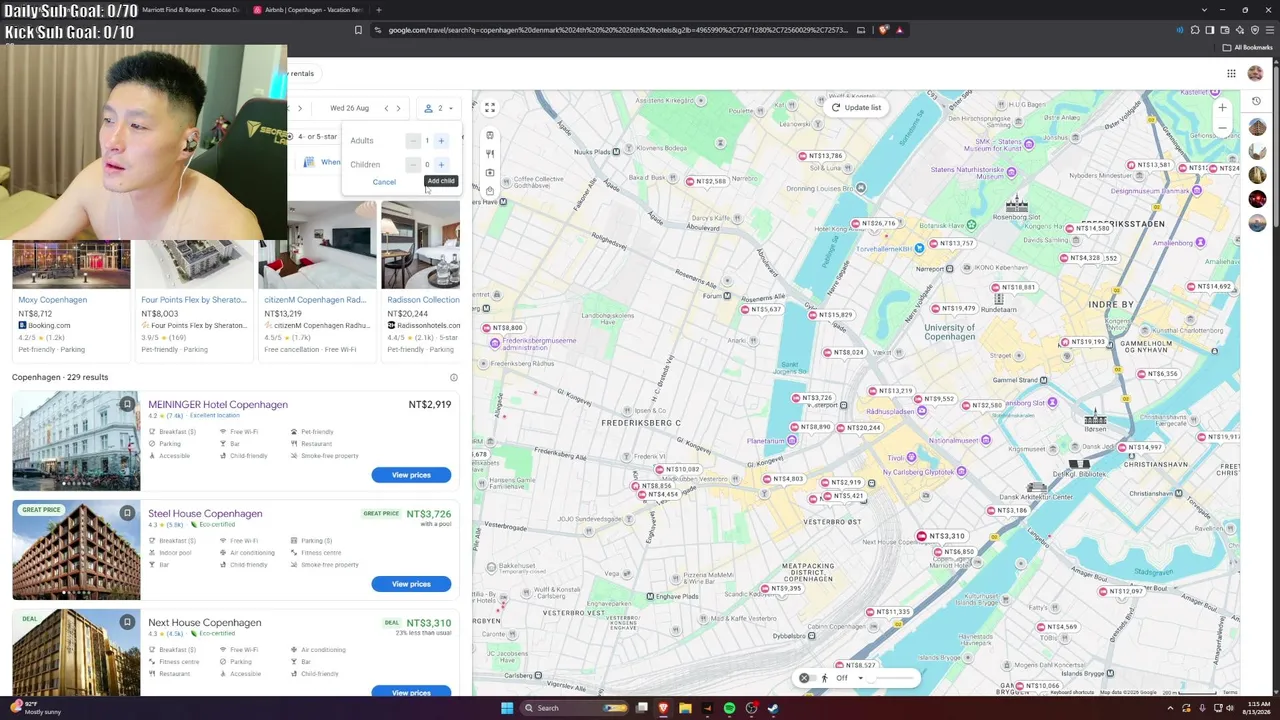Click the Update list button

(856, 108)
